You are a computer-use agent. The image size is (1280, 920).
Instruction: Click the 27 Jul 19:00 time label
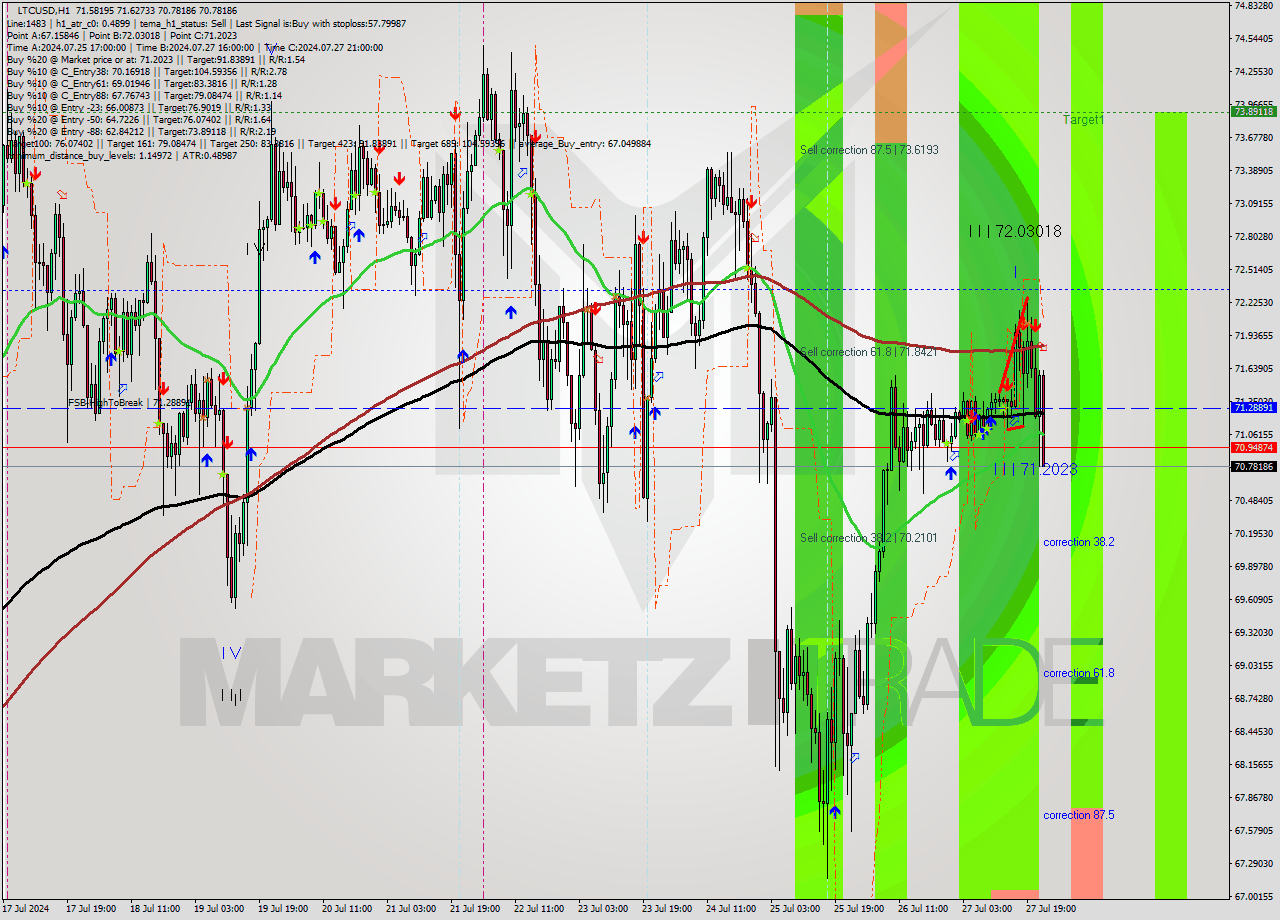tap(1052, 909)
